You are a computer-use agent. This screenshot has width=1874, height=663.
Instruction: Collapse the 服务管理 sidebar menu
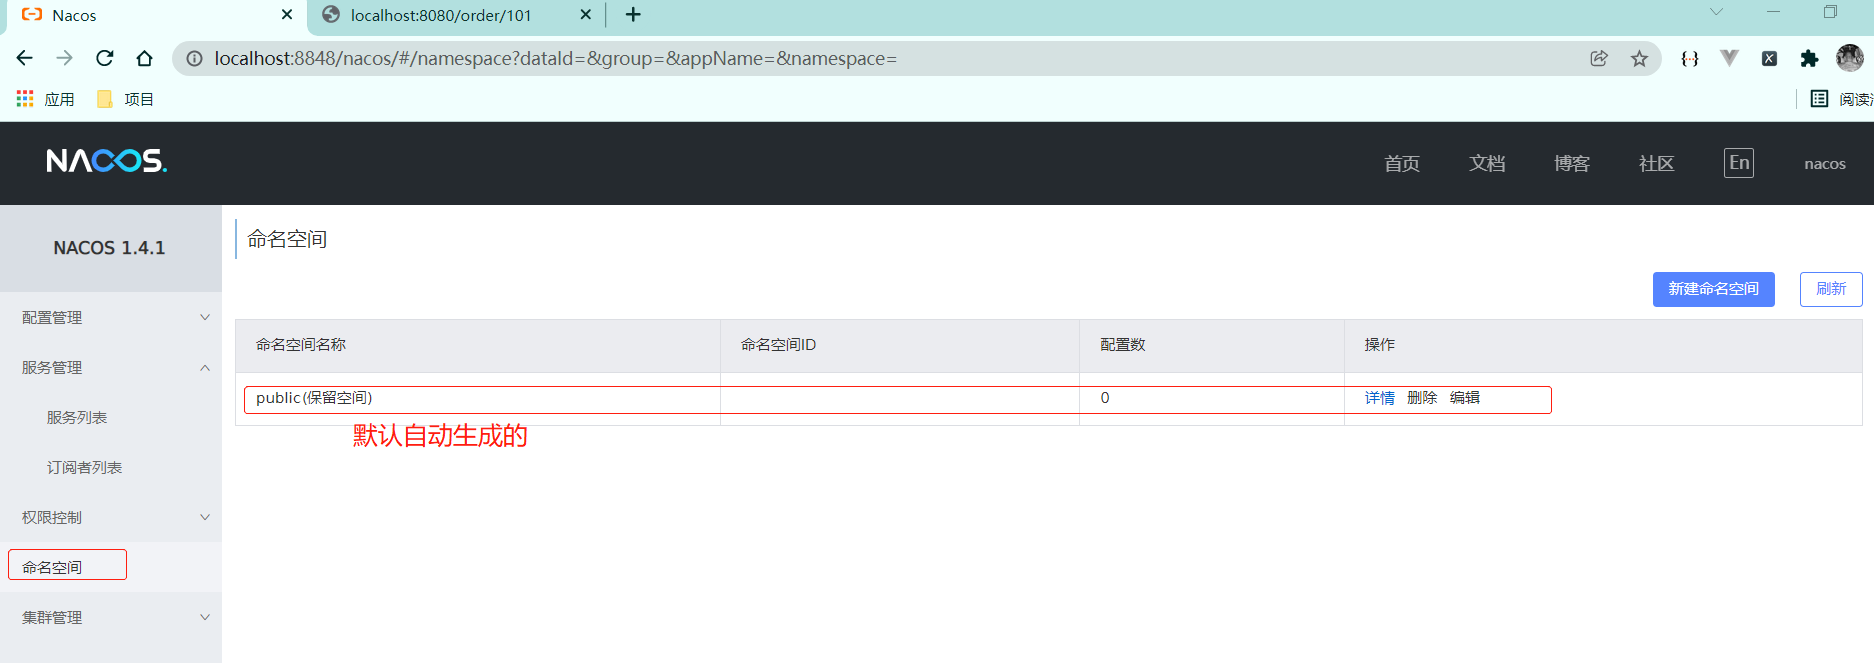coord(111,367)
